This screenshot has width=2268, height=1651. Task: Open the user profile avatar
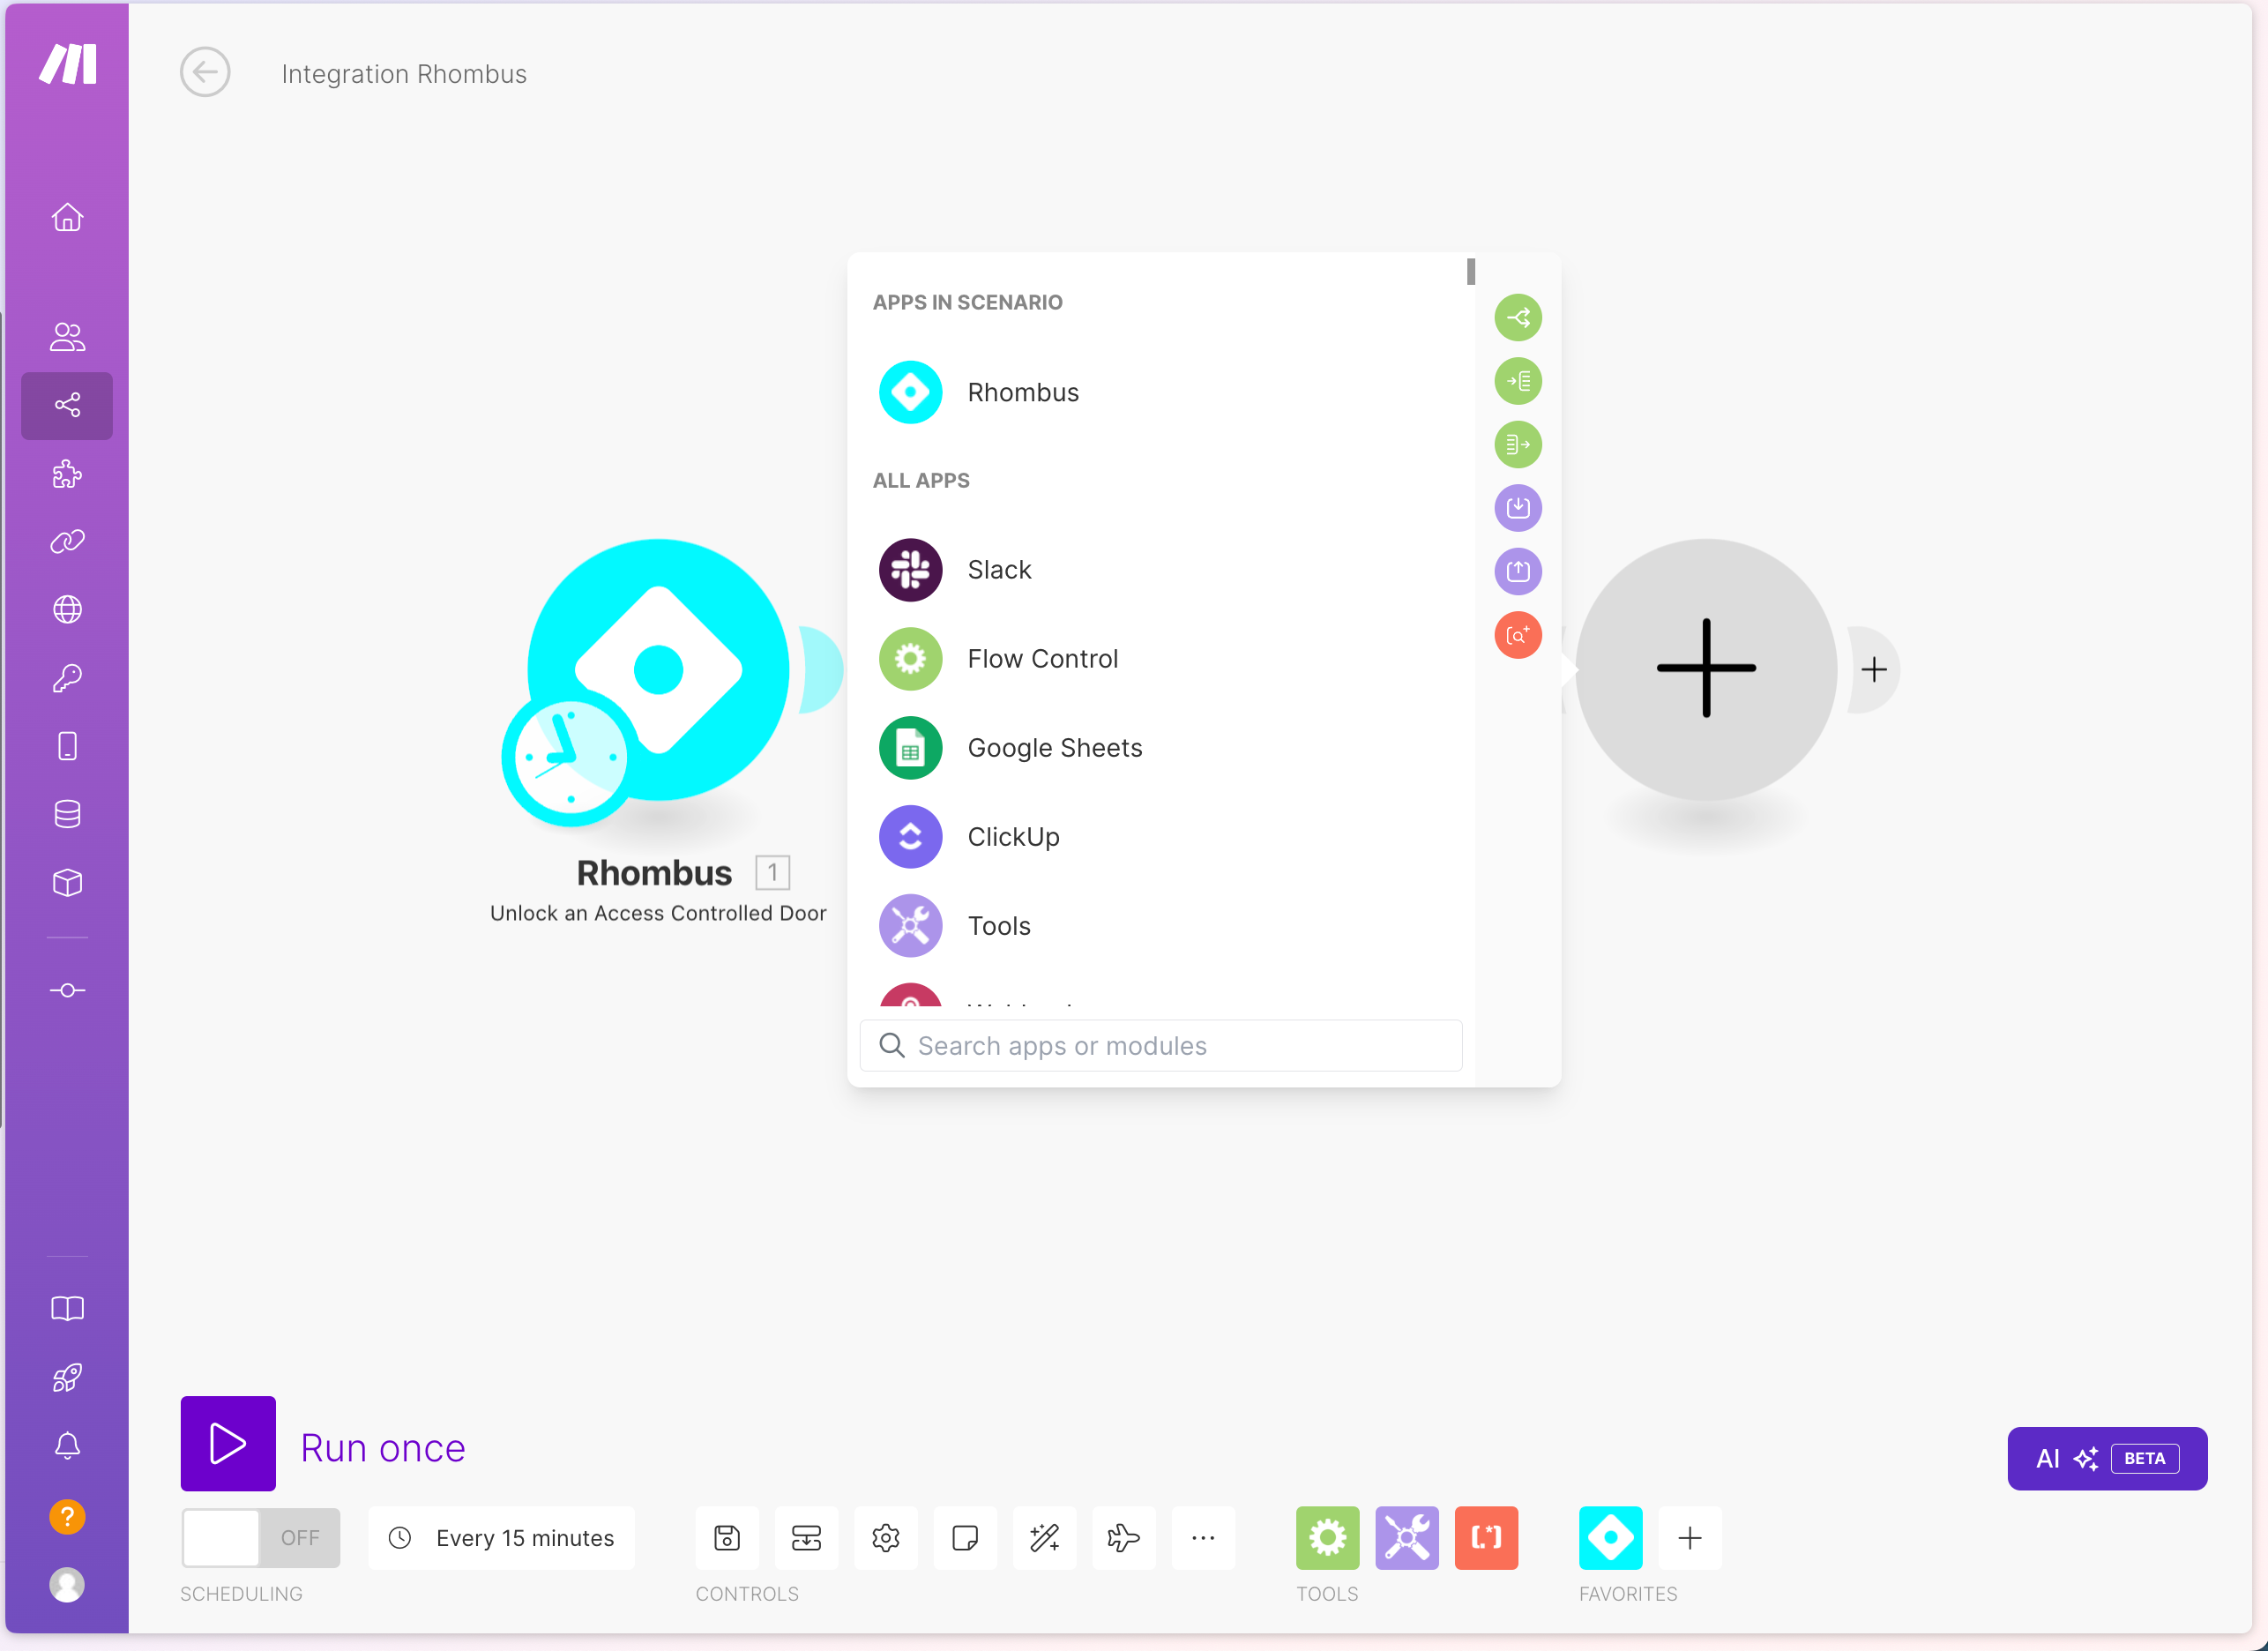pyautogui.click(x=67, y=1585)
